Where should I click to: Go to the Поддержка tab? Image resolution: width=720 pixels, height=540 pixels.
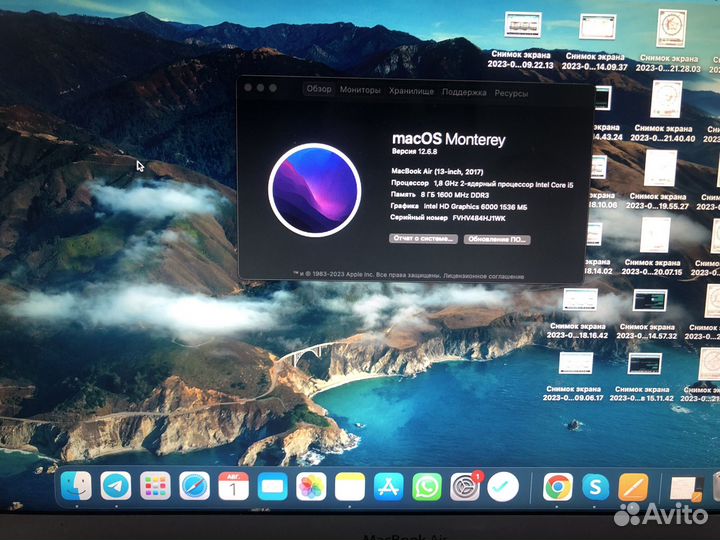(x=464, y=92)
